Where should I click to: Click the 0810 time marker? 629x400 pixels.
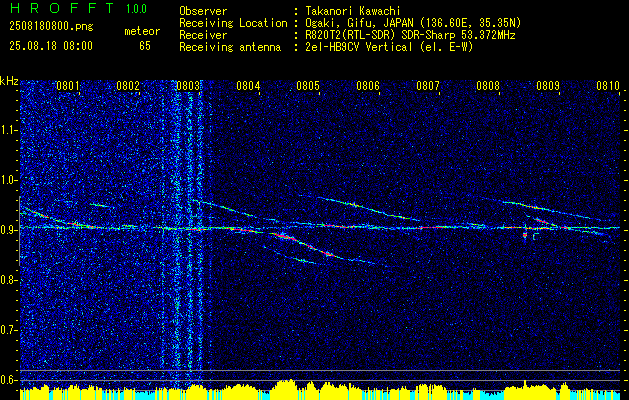(x=608, y=86)
